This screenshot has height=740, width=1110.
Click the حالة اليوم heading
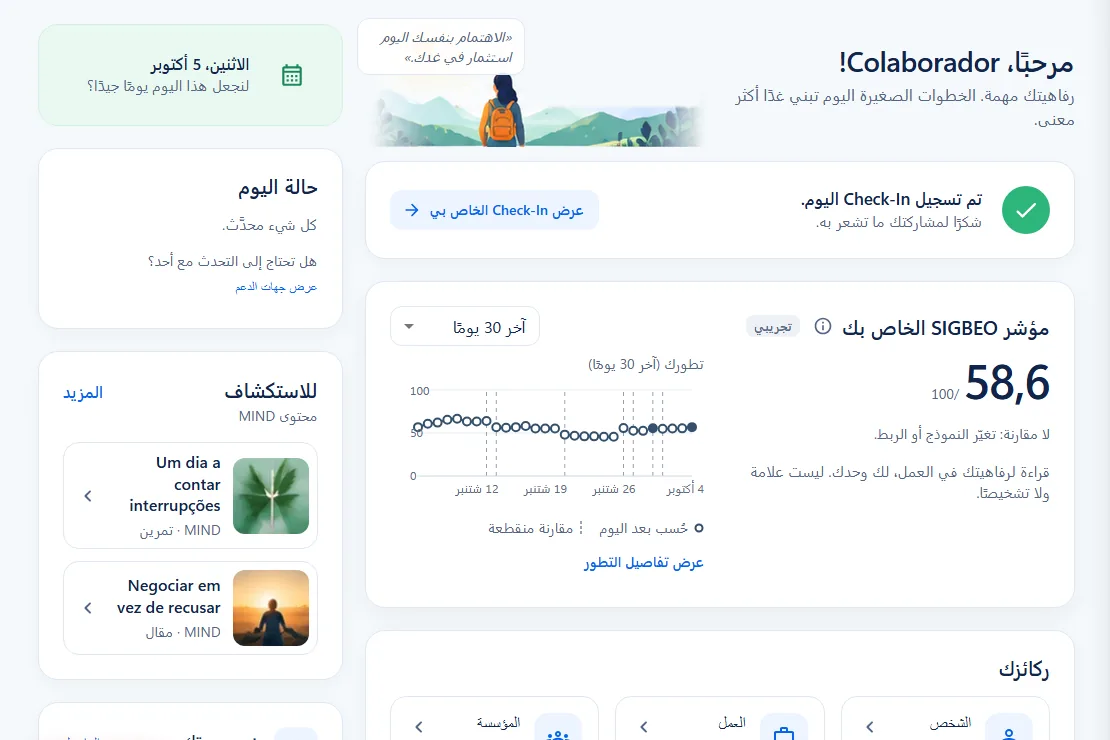click(278, 187)
